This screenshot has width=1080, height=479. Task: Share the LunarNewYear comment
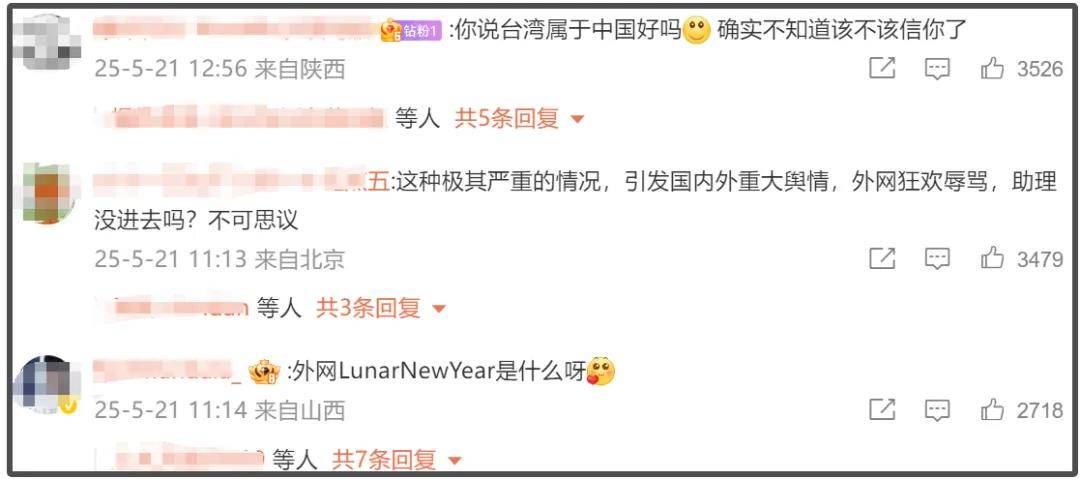pos(882,409)
